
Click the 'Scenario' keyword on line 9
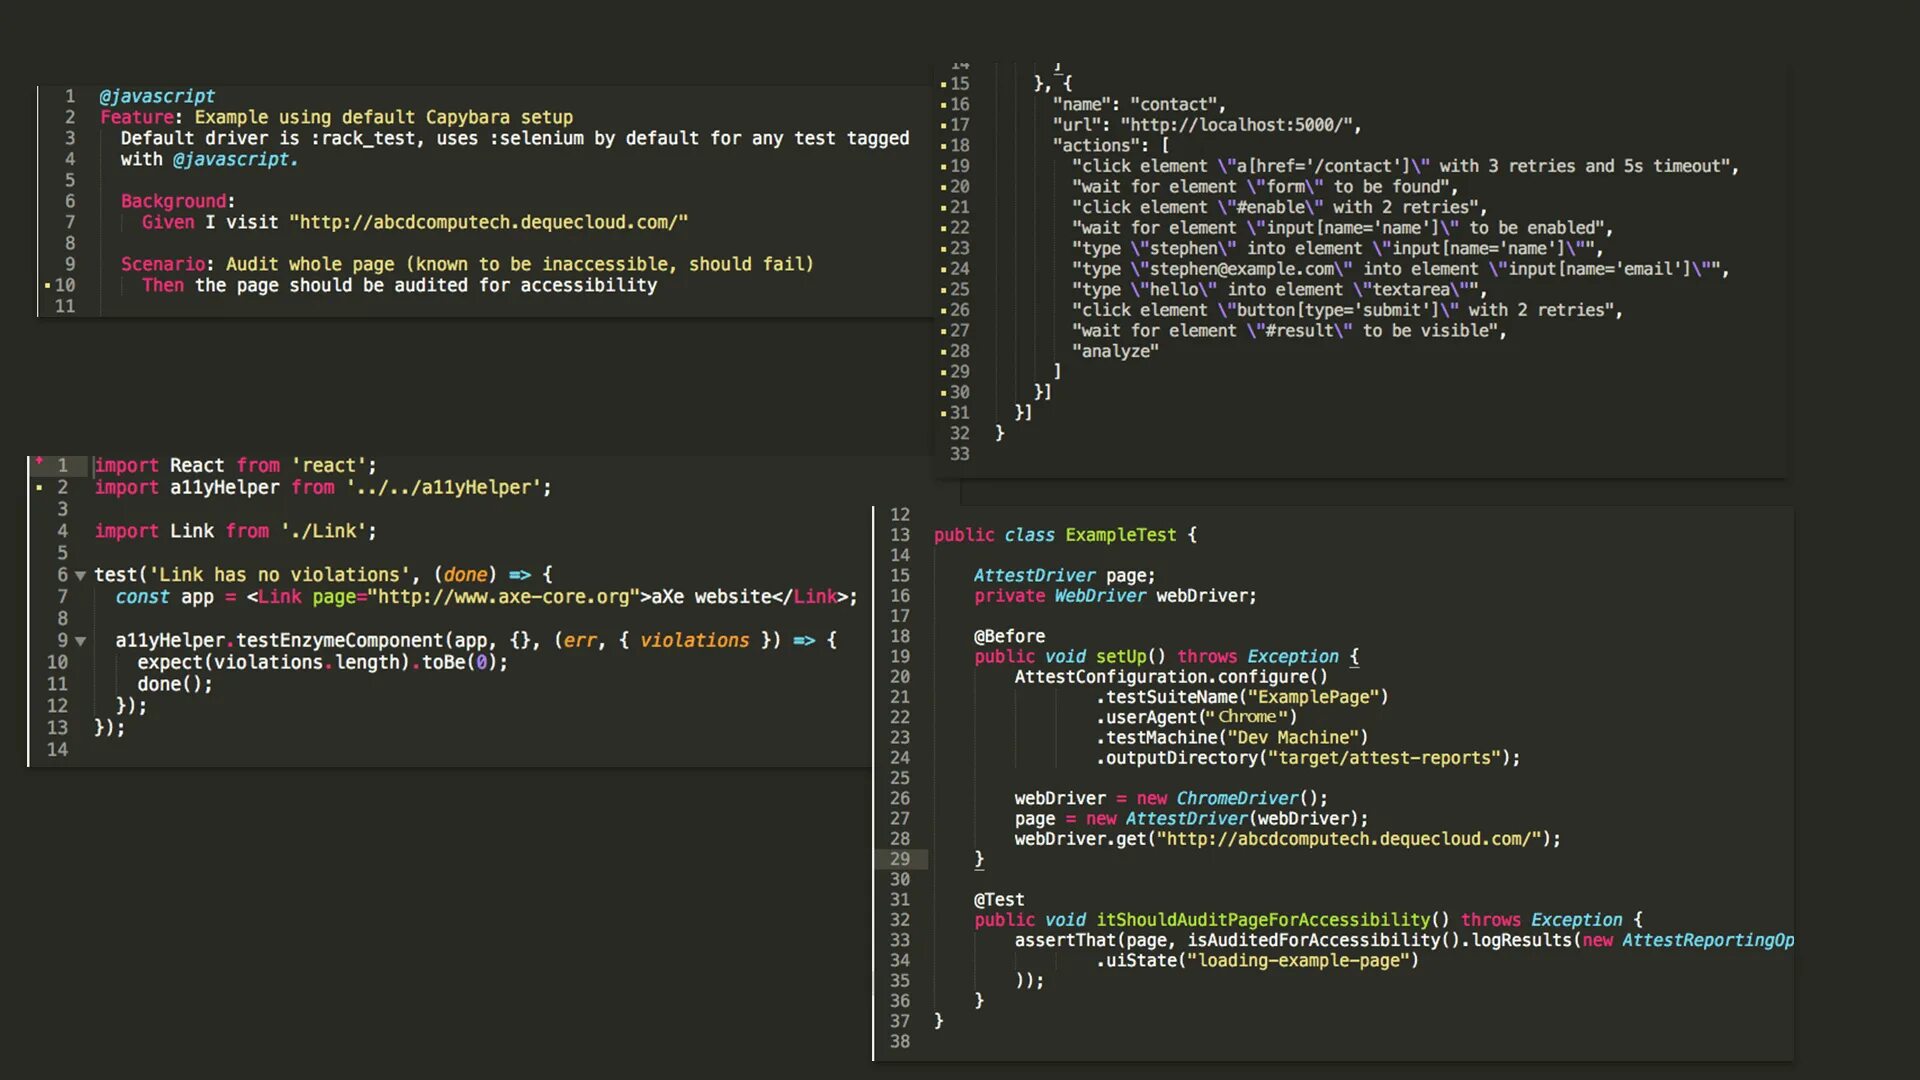(x=163, y=264)
